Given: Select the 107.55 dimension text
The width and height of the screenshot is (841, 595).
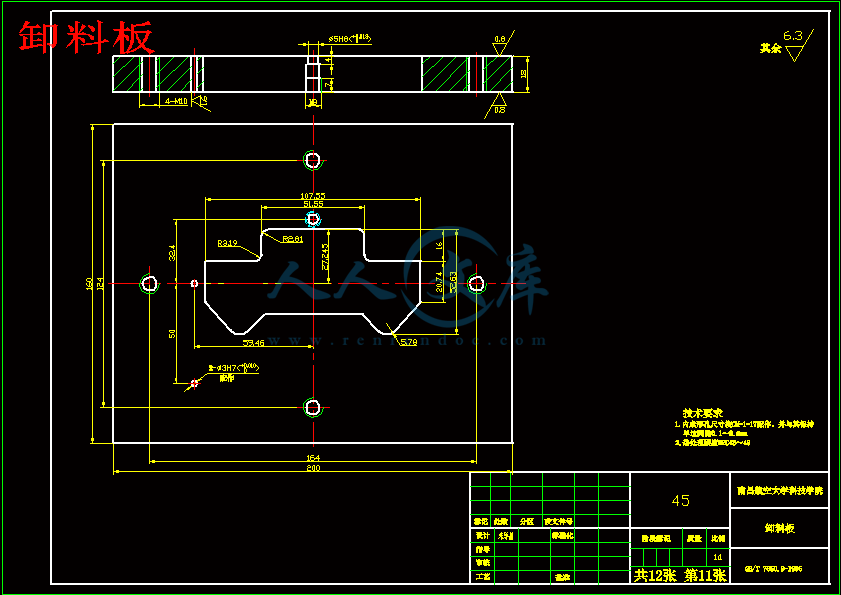Looking at the screenshot, I should 313,195.
